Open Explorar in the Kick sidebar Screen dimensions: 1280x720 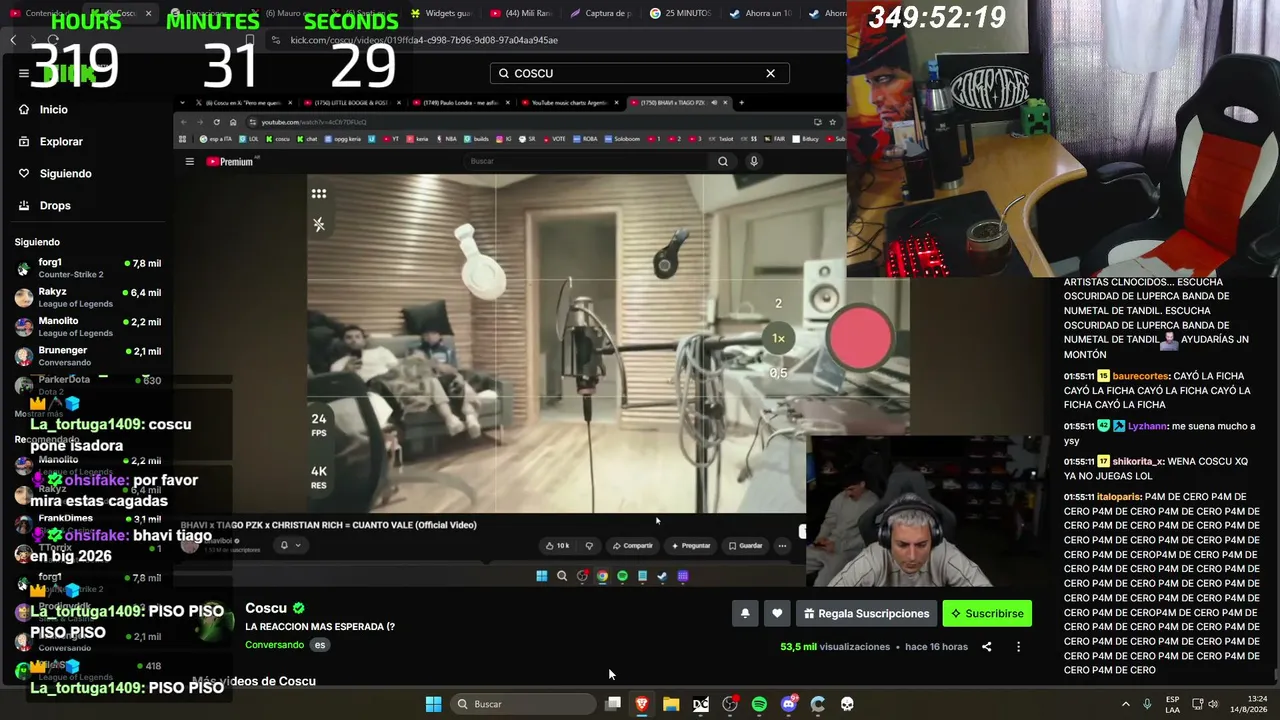[x=50, y=141]
